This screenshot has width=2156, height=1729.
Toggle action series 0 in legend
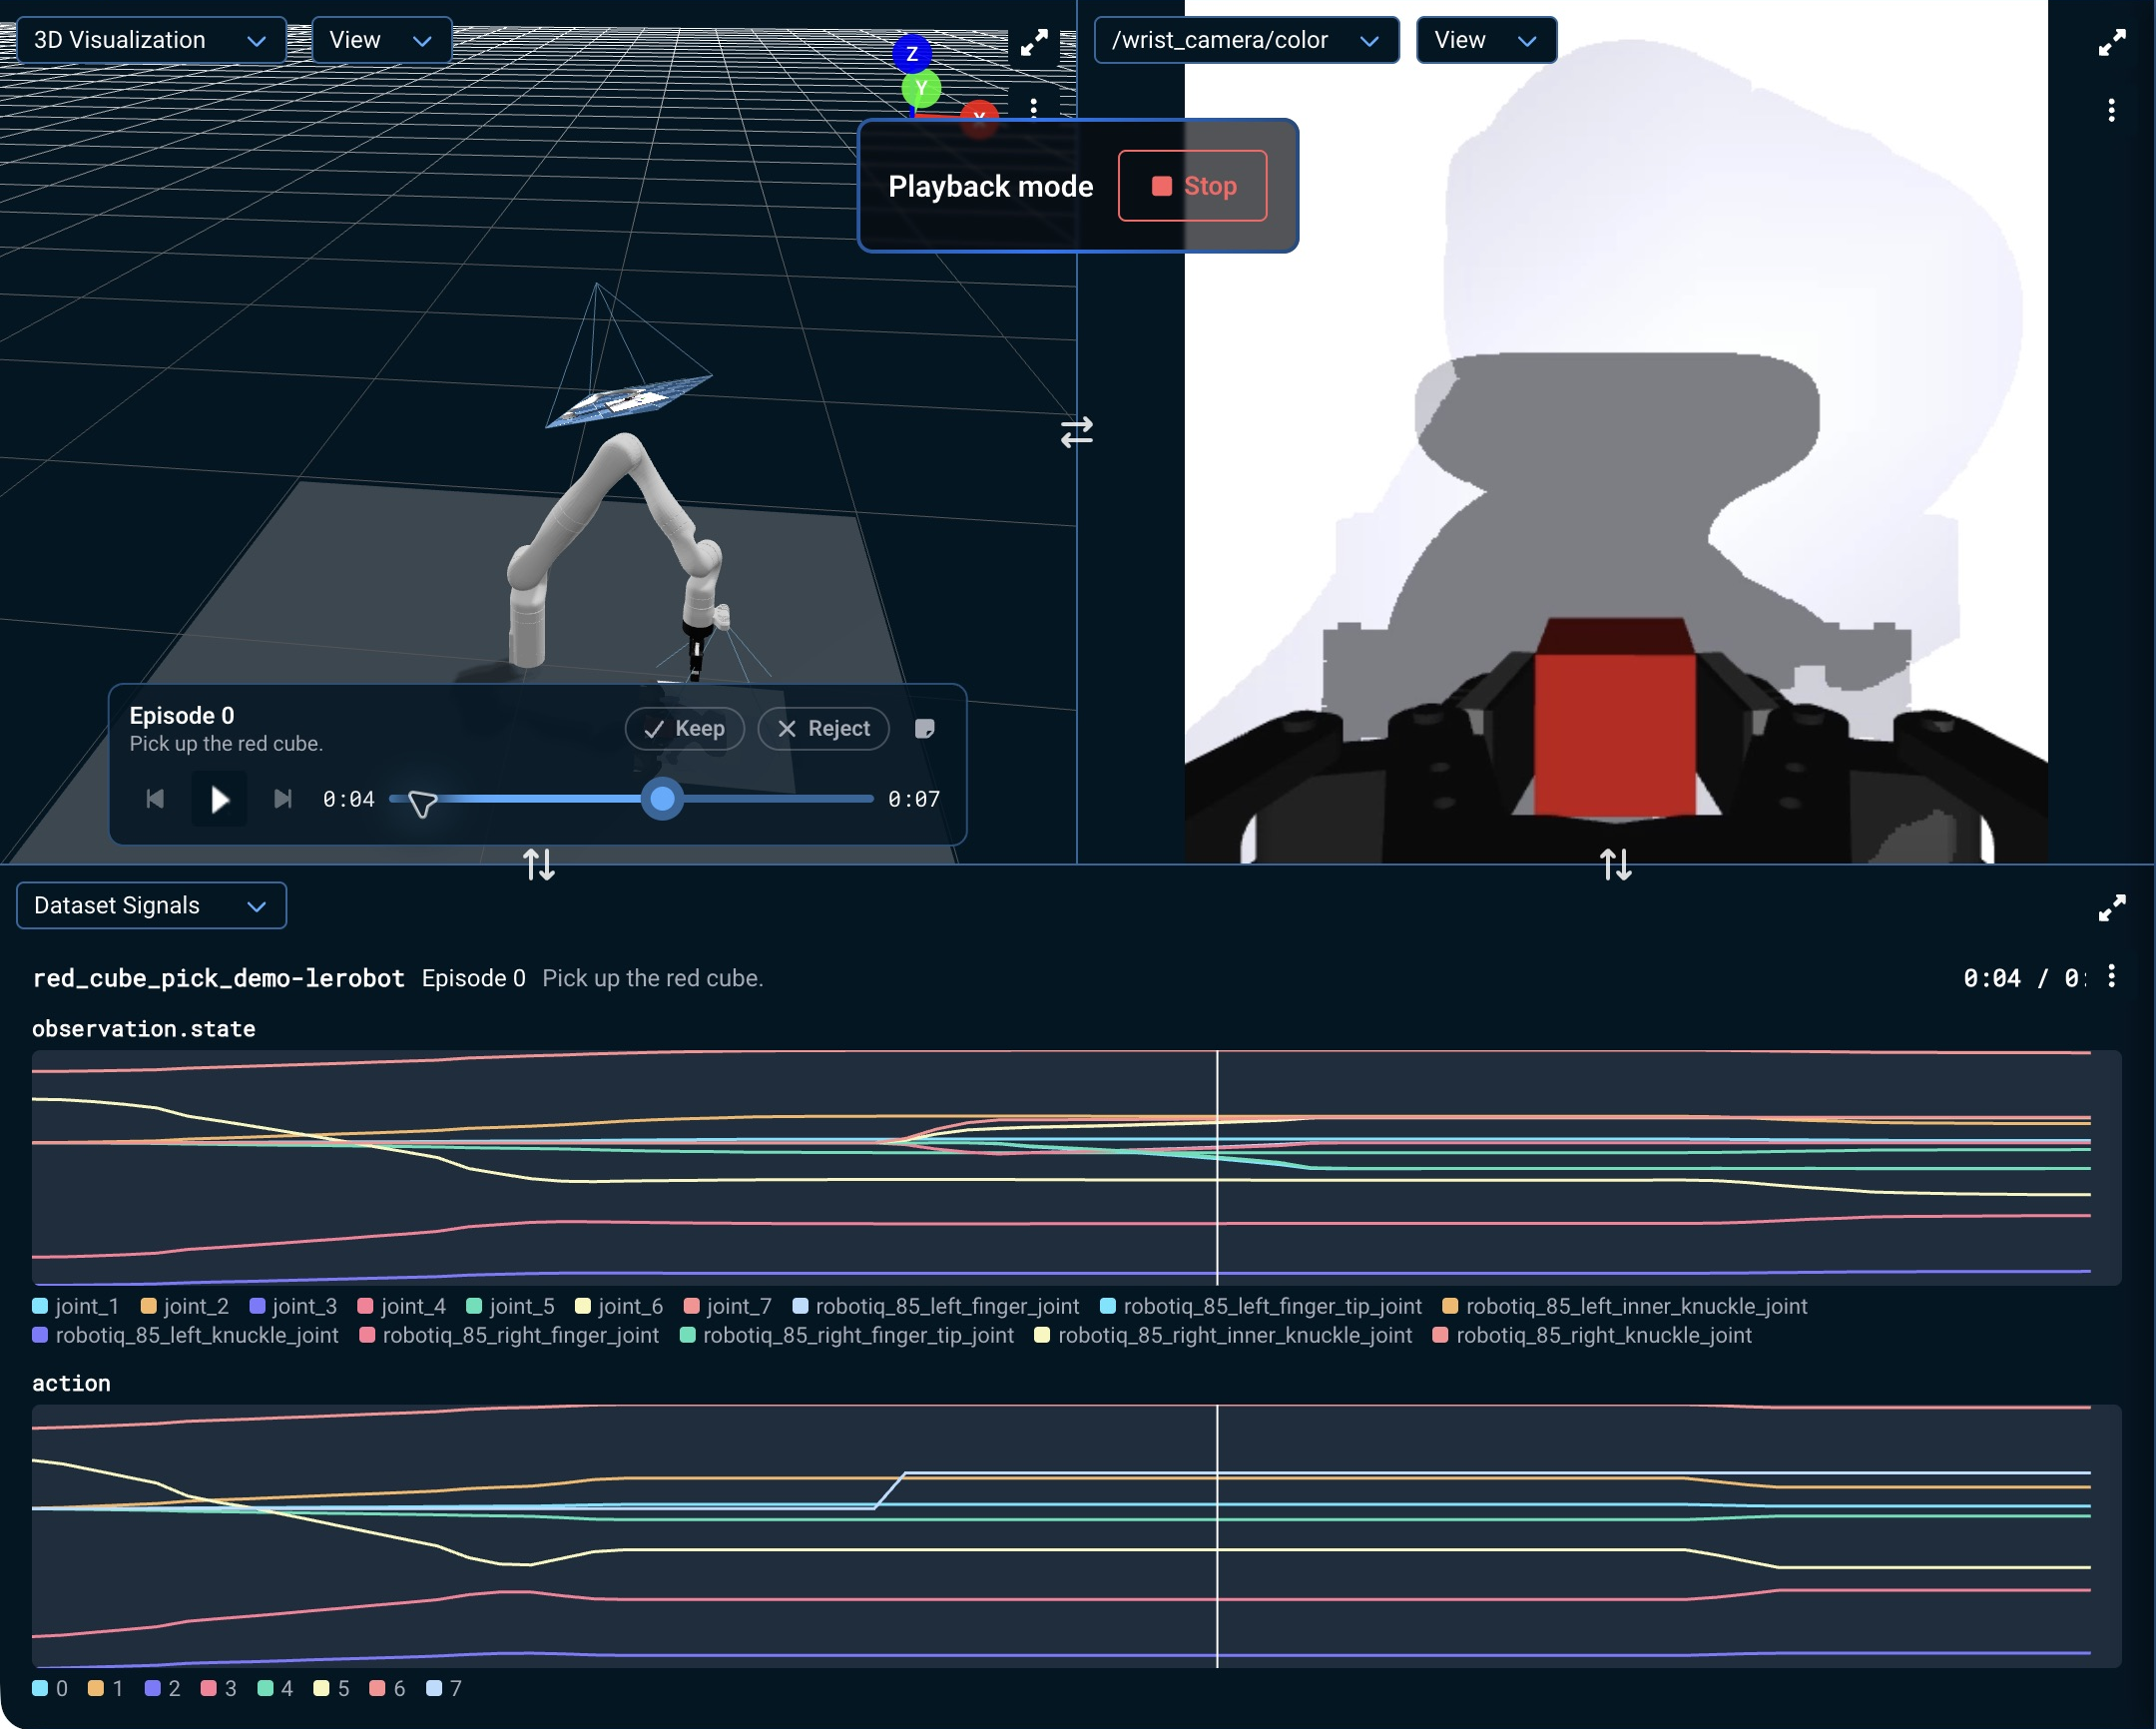(50, 1688)
